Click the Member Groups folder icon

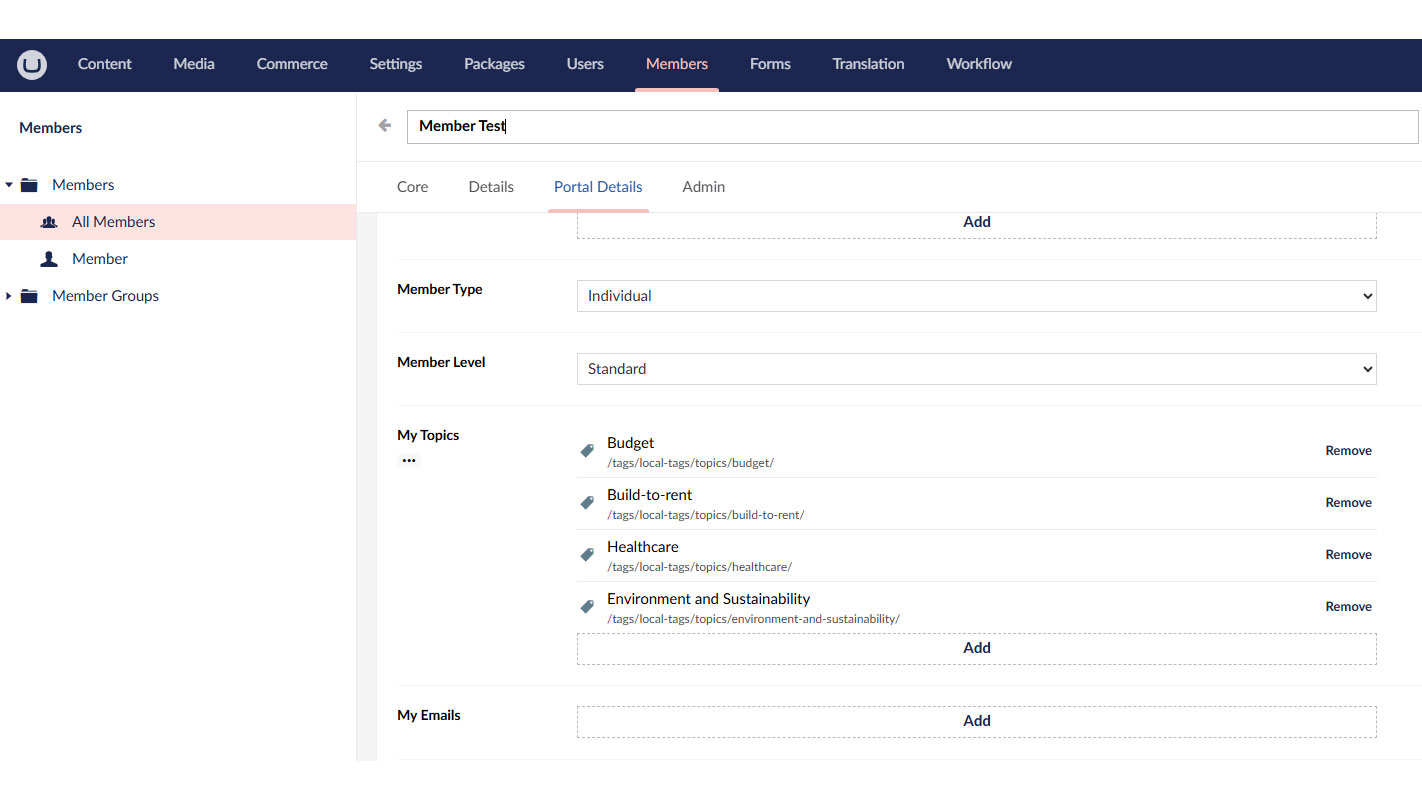[28, 295]
